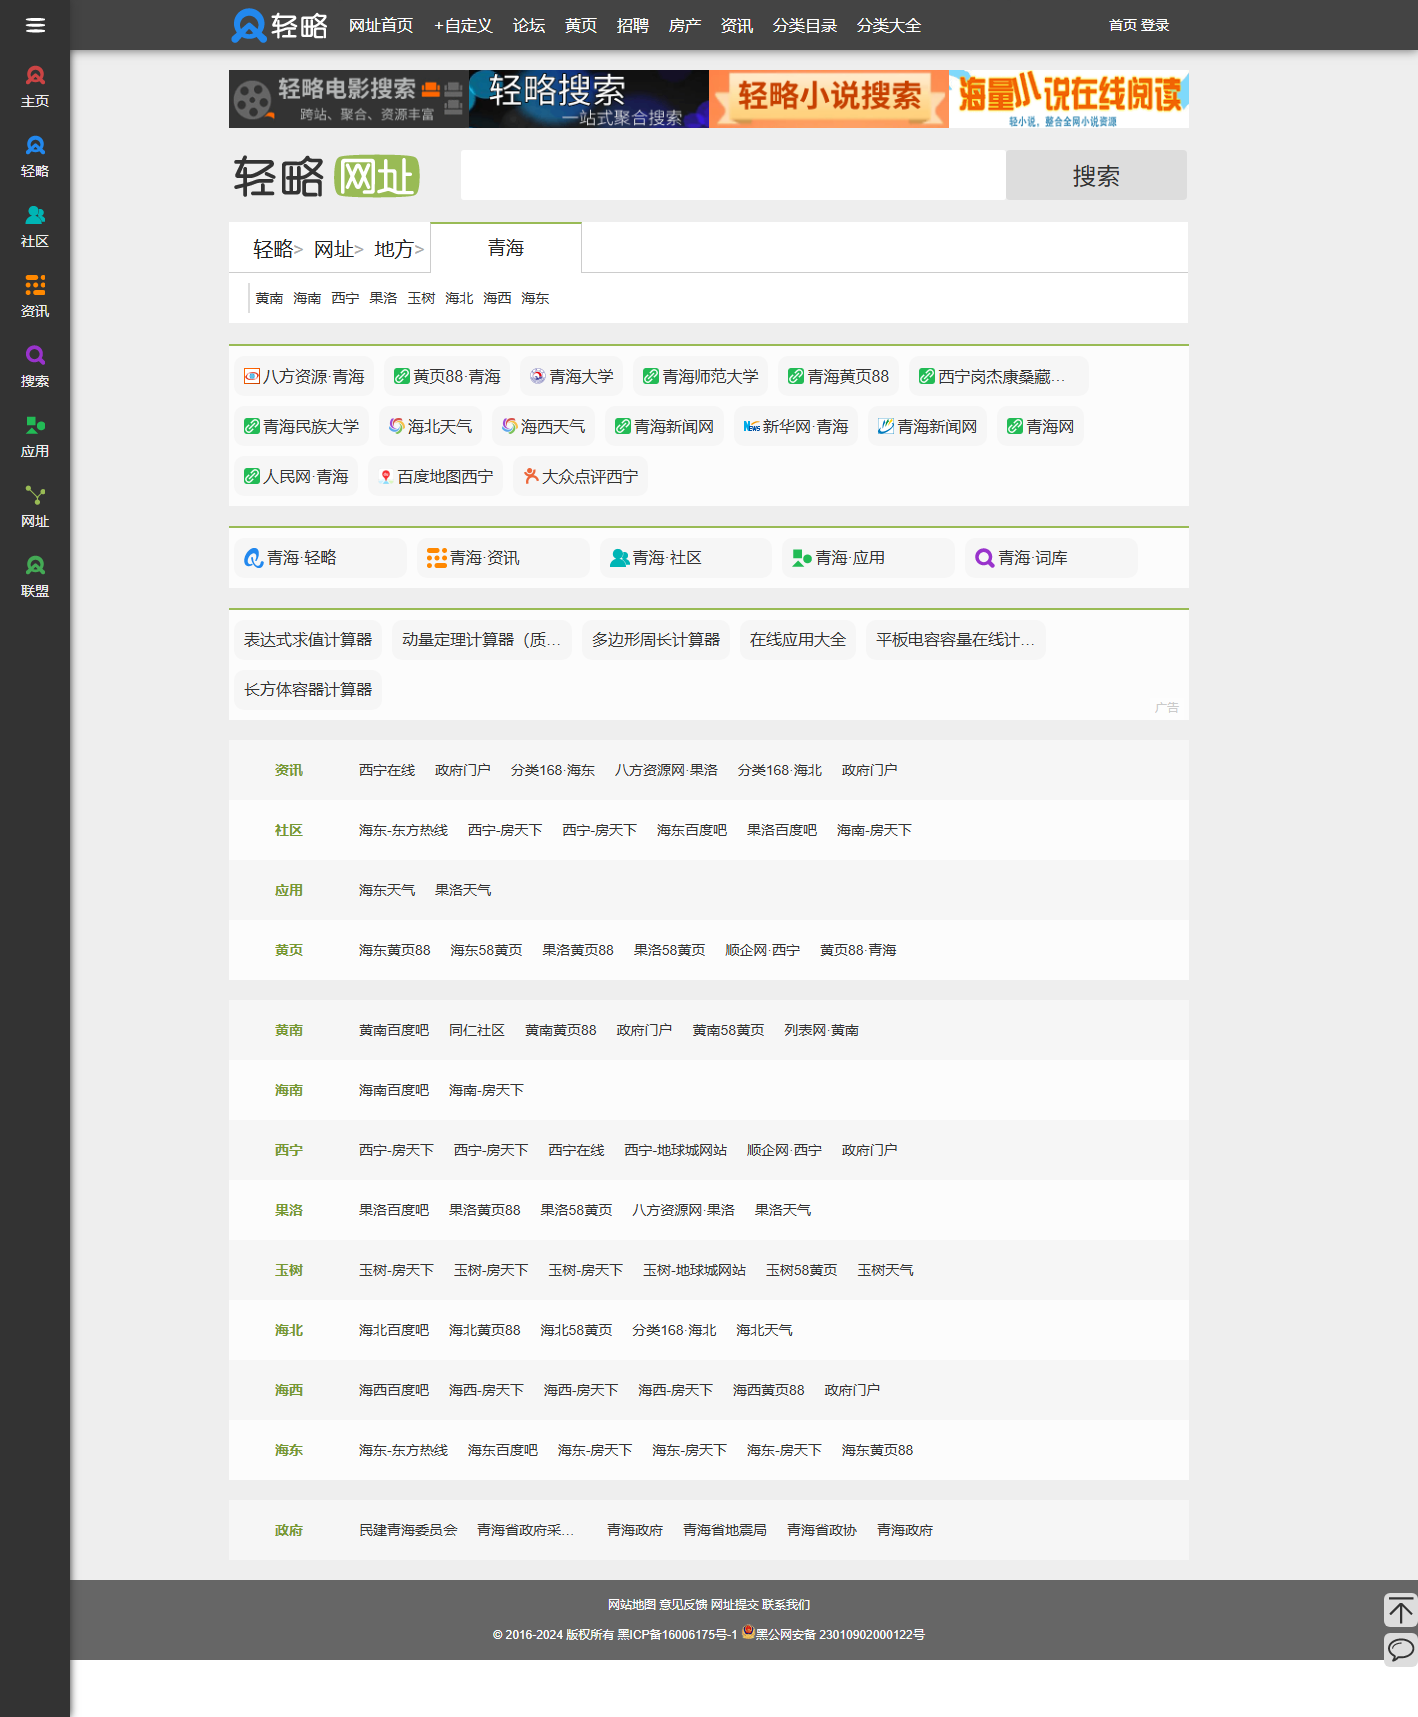Select the 青海 tab

click(506, 248)
